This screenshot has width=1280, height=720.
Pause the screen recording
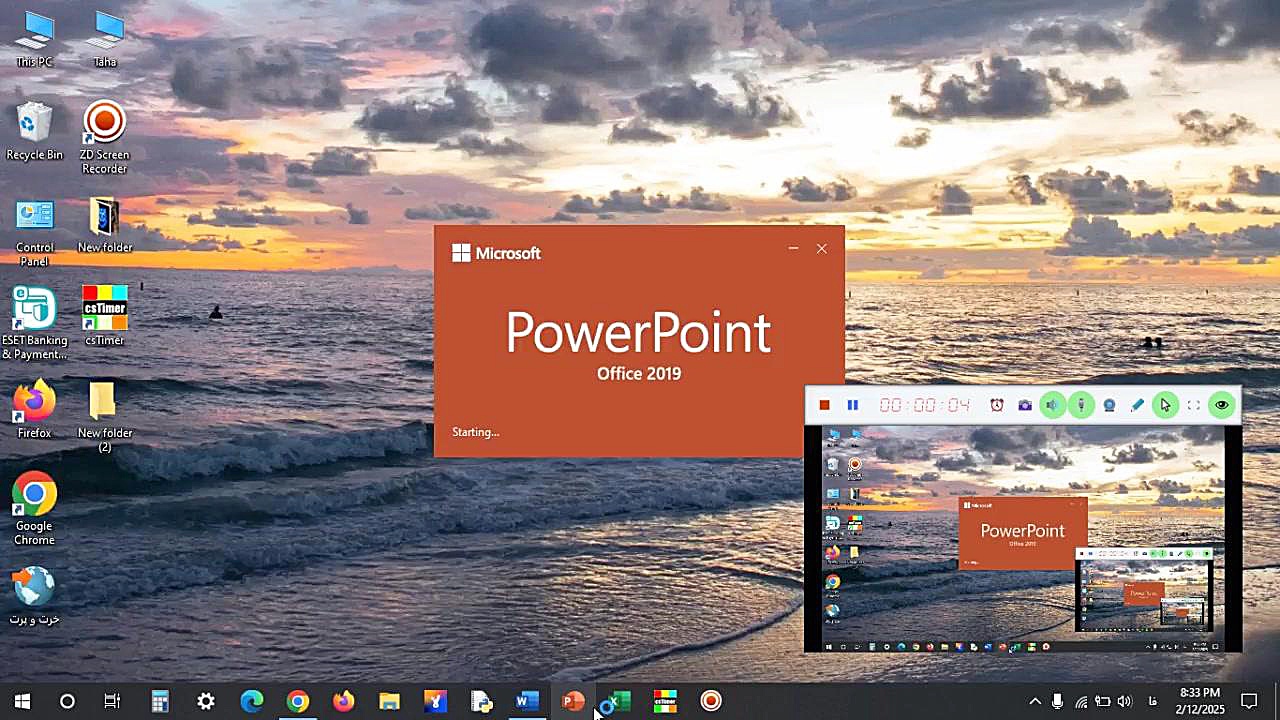[x=853, y=405]
